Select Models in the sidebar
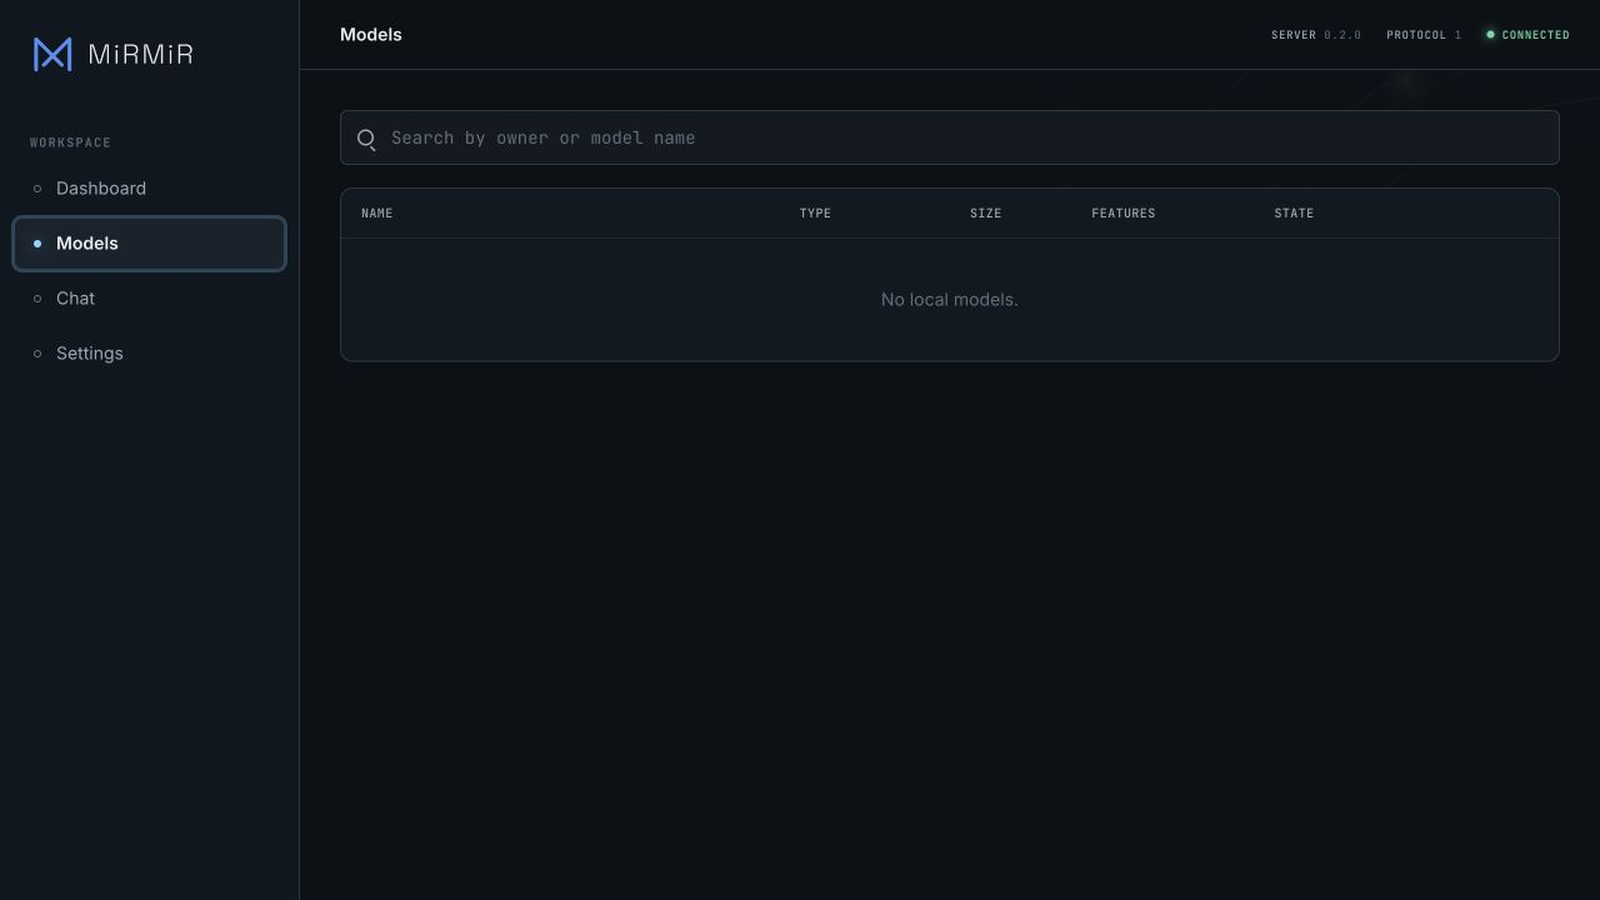 pyautogui.click(x=149, y=243)
